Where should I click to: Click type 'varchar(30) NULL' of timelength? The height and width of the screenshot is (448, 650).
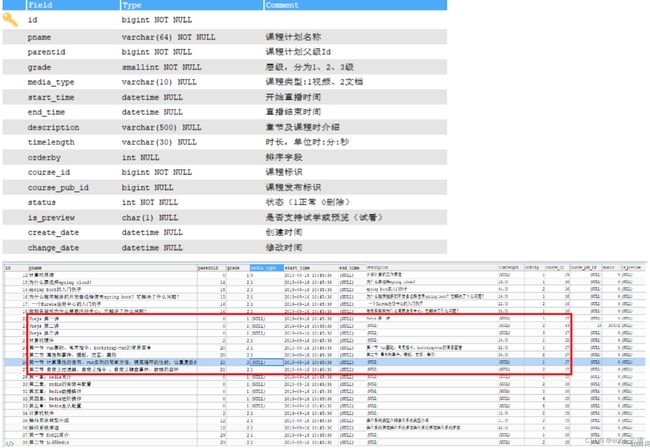tap(159, 142)
